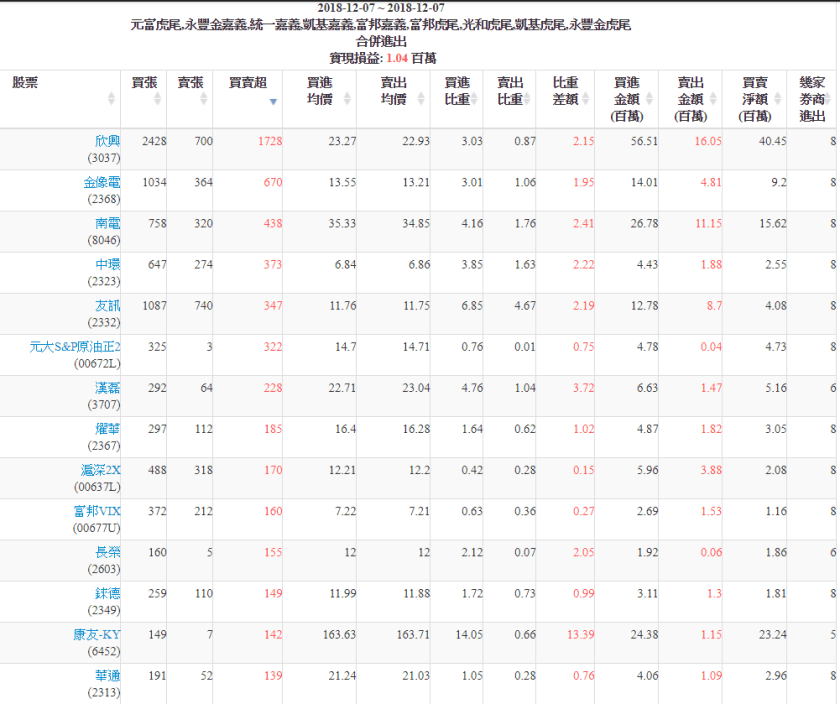Click the 長榮 stock link

click(x=108, y=551)
